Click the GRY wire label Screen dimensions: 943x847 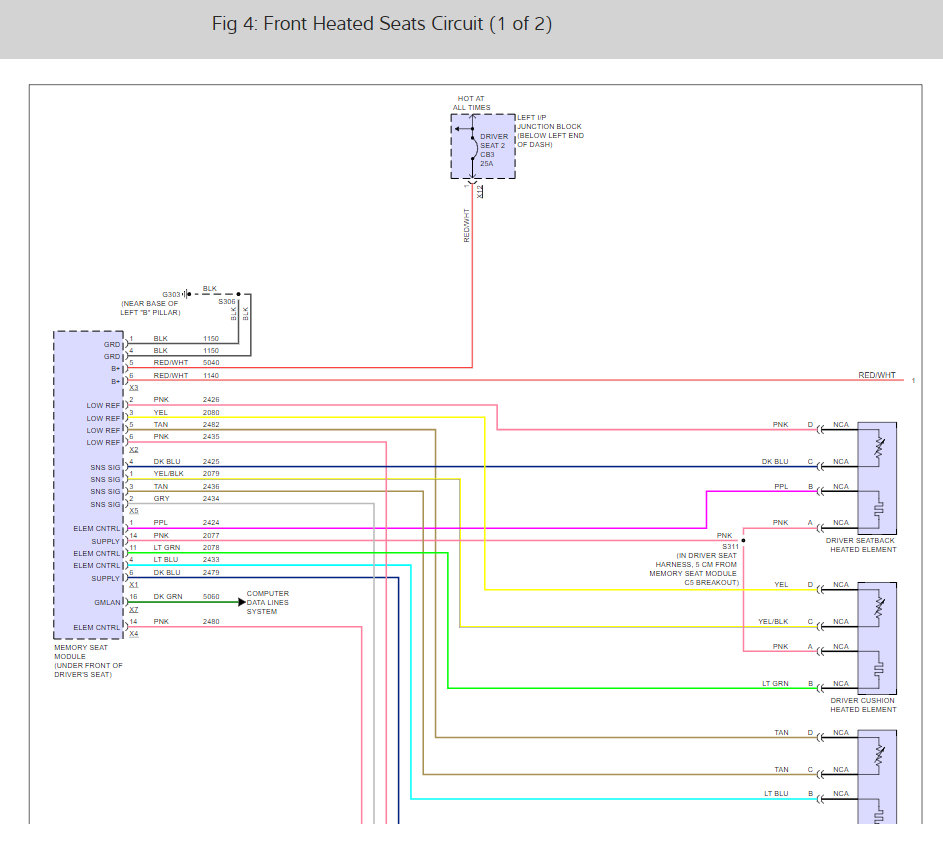(x=161, y=499)
